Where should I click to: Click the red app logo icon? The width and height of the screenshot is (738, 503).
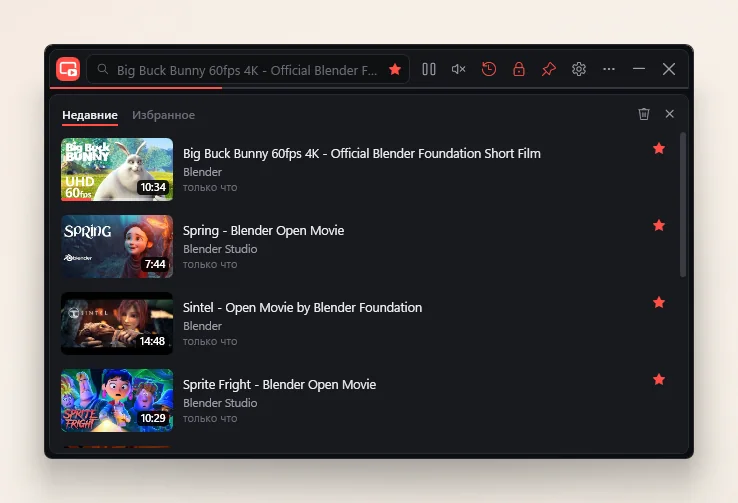pos(68,69)
